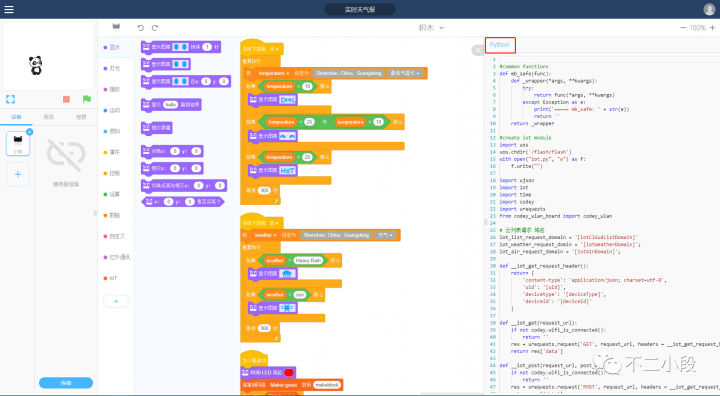Edit the 10 in temperature less-than block
Screen dimensions: 720x396
[x=307, y=86]
